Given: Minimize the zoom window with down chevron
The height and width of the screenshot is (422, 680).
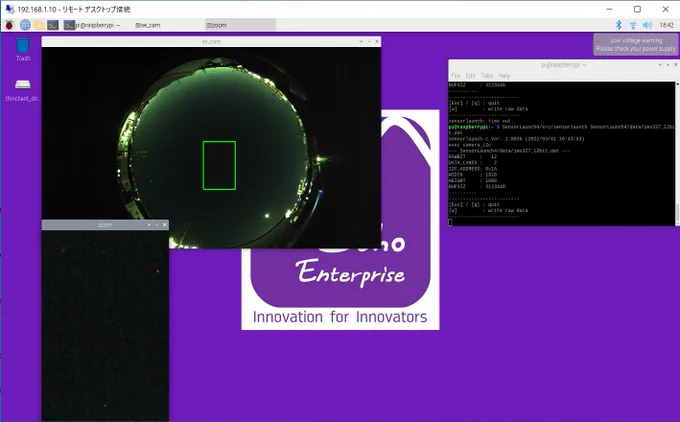Looking at the screenshot, I should [149, 225].
